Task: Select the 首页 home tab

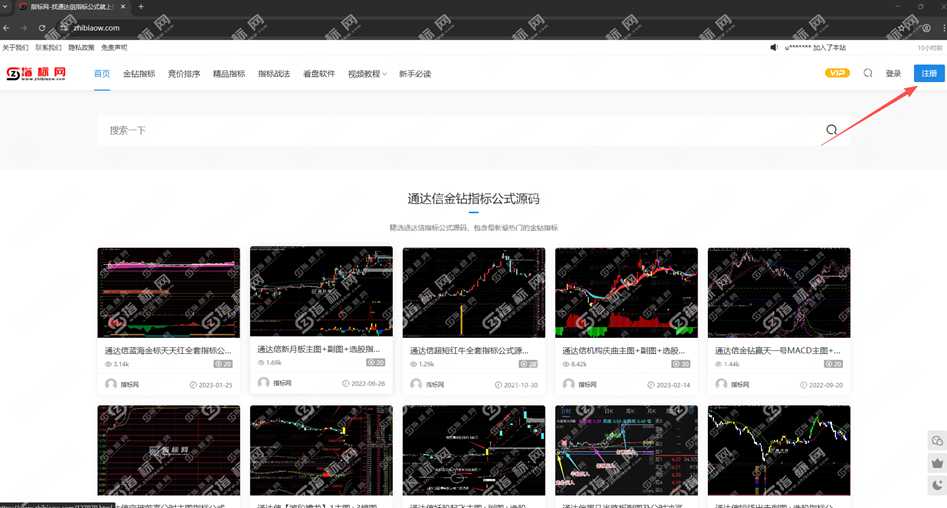Action: pyautogui.click(x=102, y=74)
